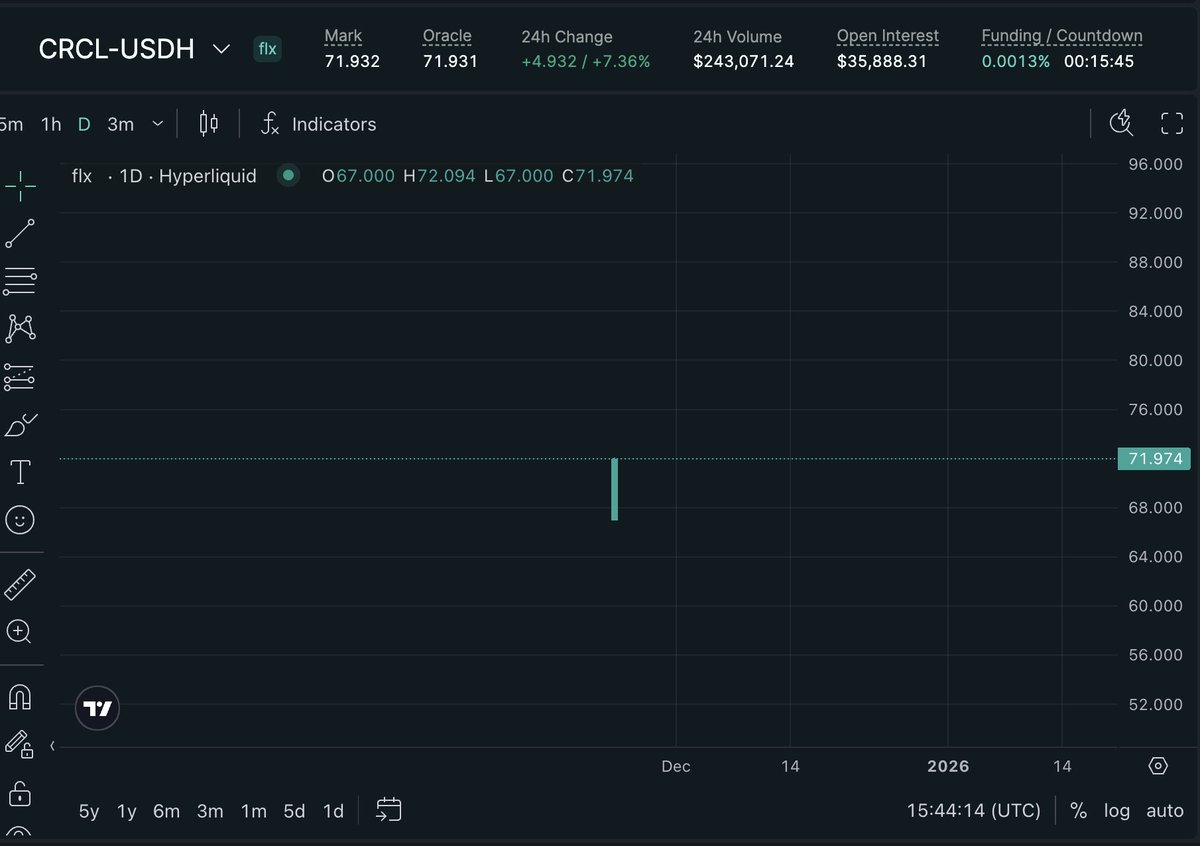Open chart scale settings gear

click(x=1158, y=766)
